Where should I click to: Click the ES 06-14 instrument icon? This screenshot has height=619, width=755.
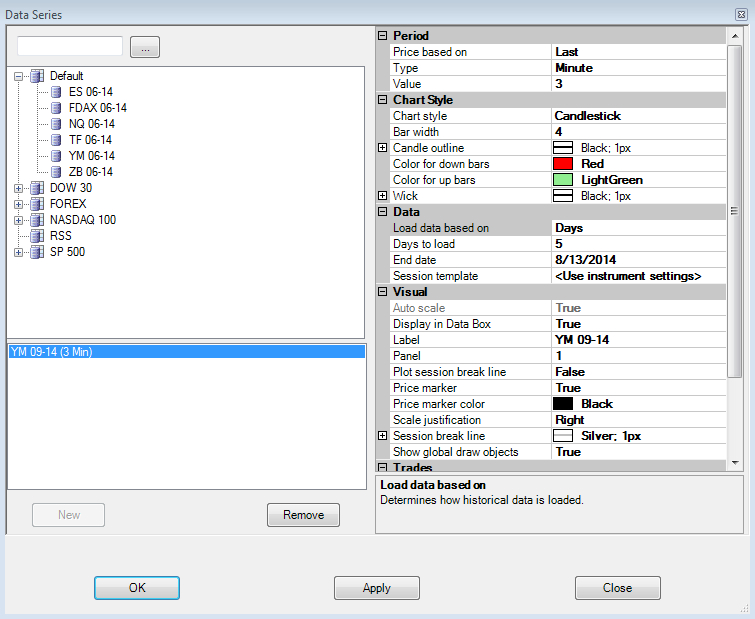(x=56, y=92)
